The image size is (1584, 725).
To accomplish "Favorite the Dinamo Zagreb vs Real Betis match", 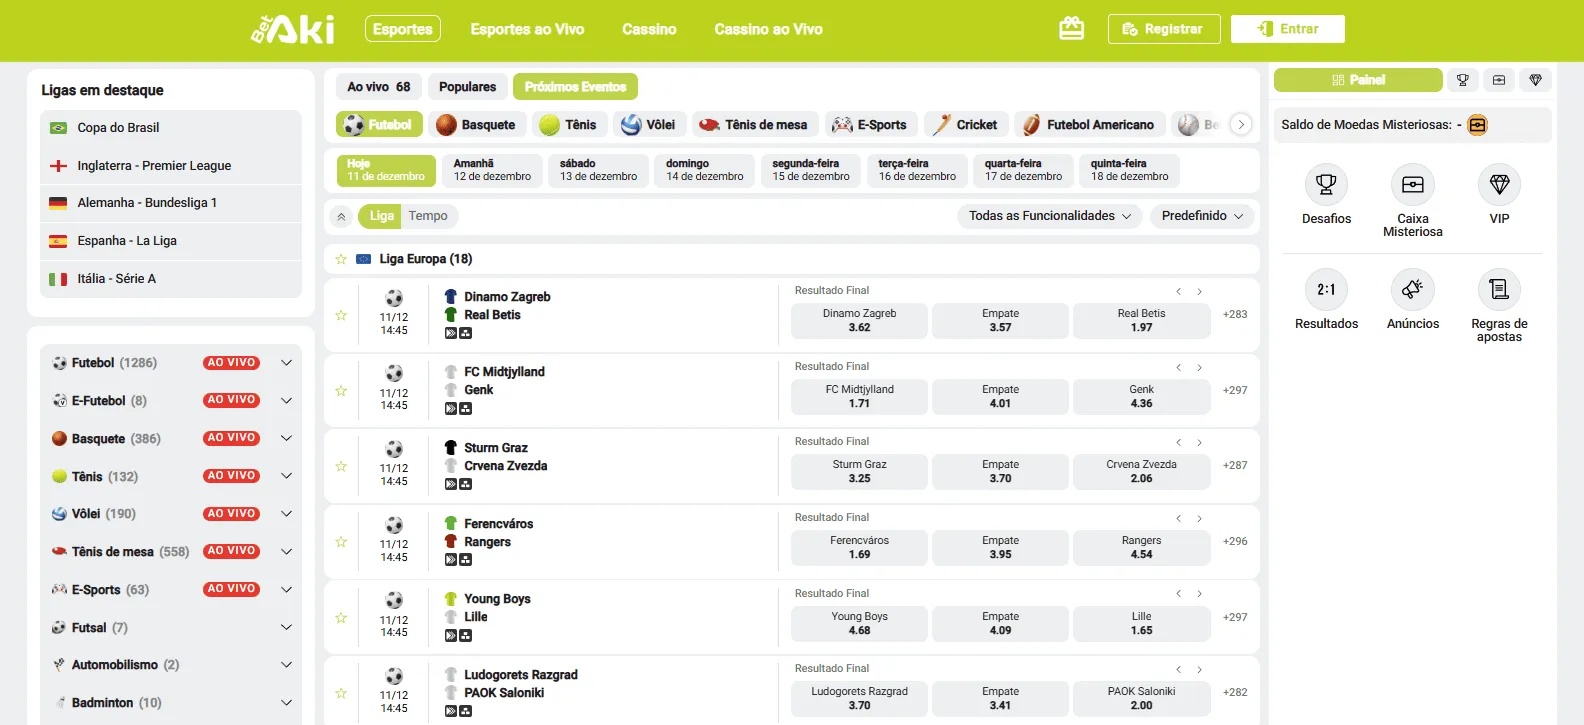I will click(x=341, y=315).
